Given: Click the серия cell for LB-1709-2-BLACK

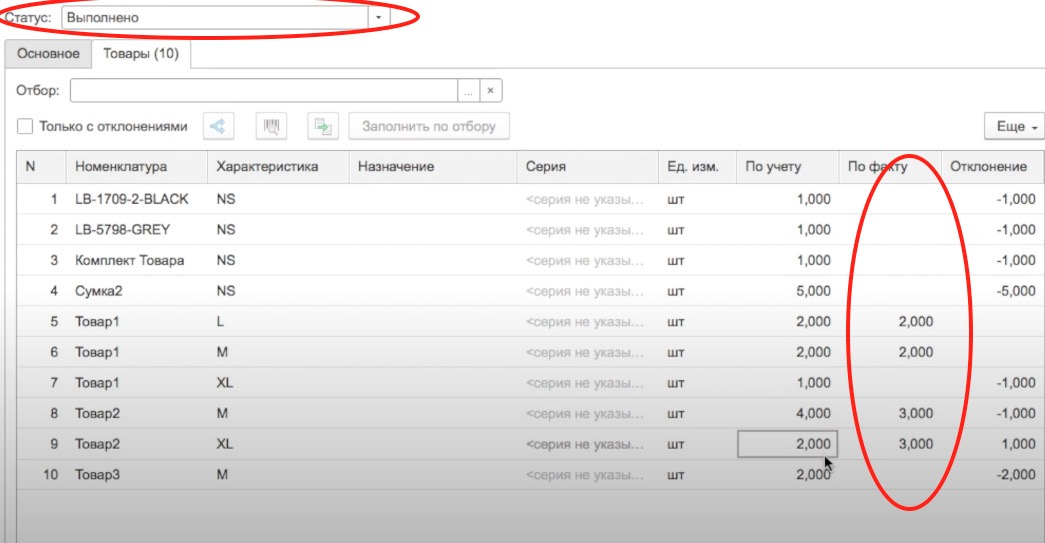Looking at the screenshot, I should [x=587, y=199].
